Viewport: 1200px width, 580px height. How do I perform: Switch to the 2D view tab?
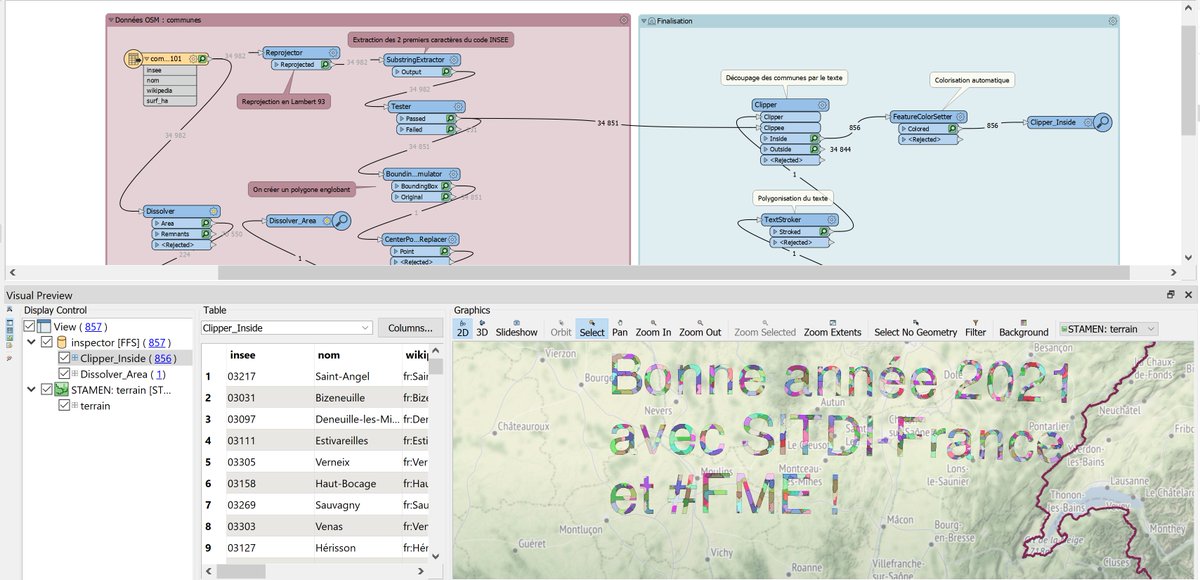pyautogui.click(x=462, y=330)
